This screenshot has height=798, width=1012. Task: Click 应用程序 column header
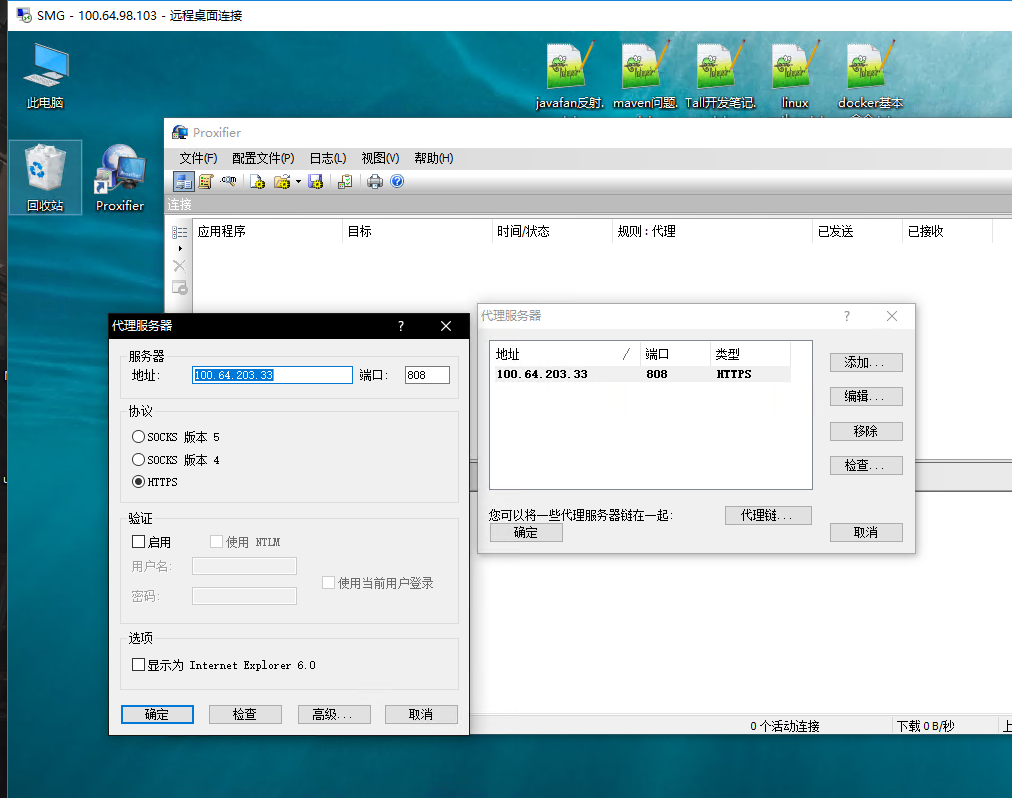pyautogui.click(x=267, y=231)
